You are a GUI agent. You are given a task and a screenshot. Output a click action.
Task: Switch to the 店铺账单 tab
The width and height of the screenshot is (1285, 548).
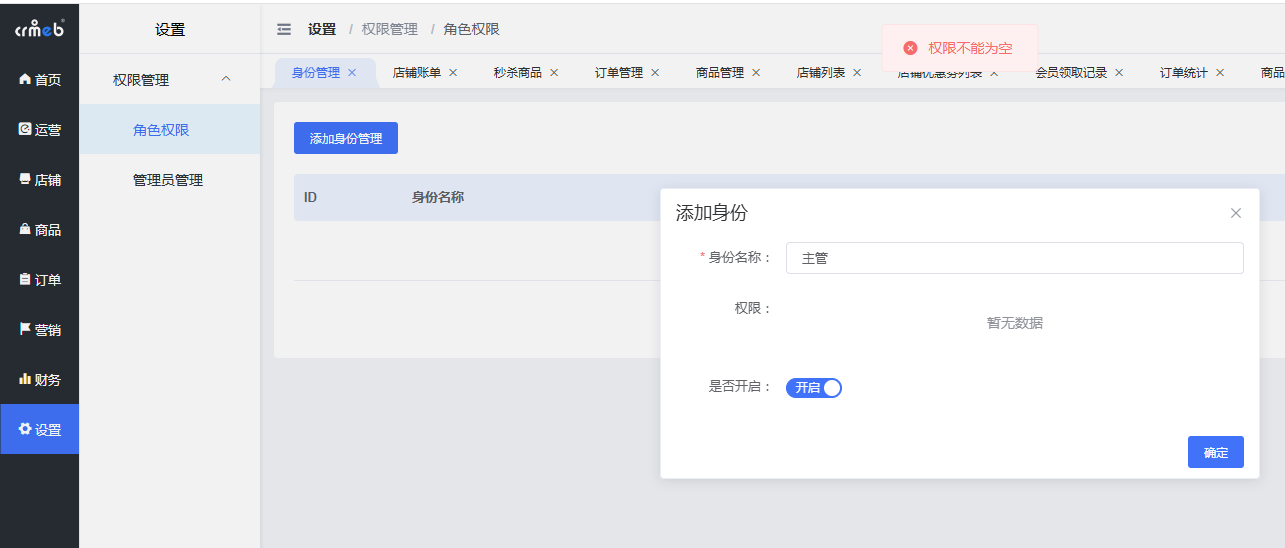(416, 73)
